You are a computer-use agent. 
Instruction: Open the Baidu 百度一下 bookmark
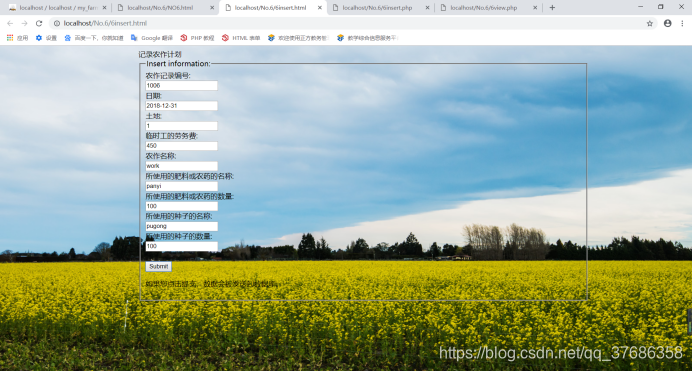[94, 38]
